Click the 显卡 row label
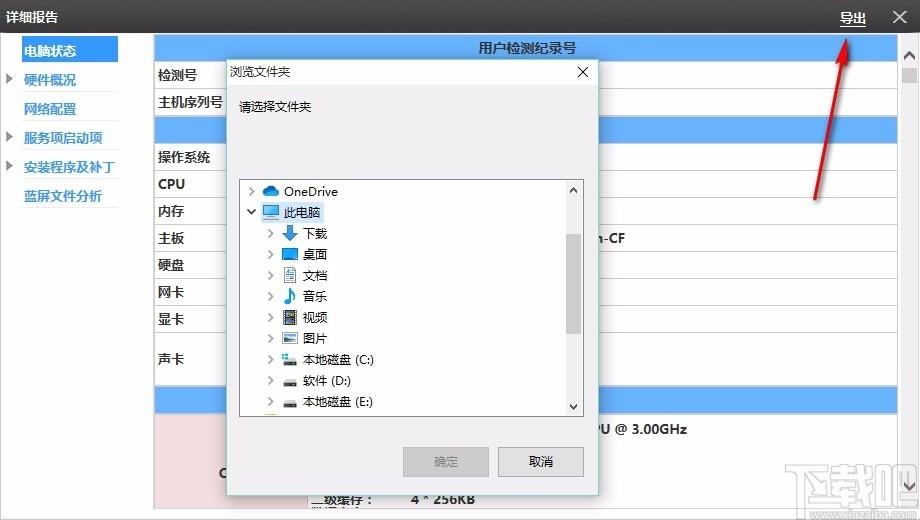This screenshot has height=520, width=920. click(x=171, y=319)
